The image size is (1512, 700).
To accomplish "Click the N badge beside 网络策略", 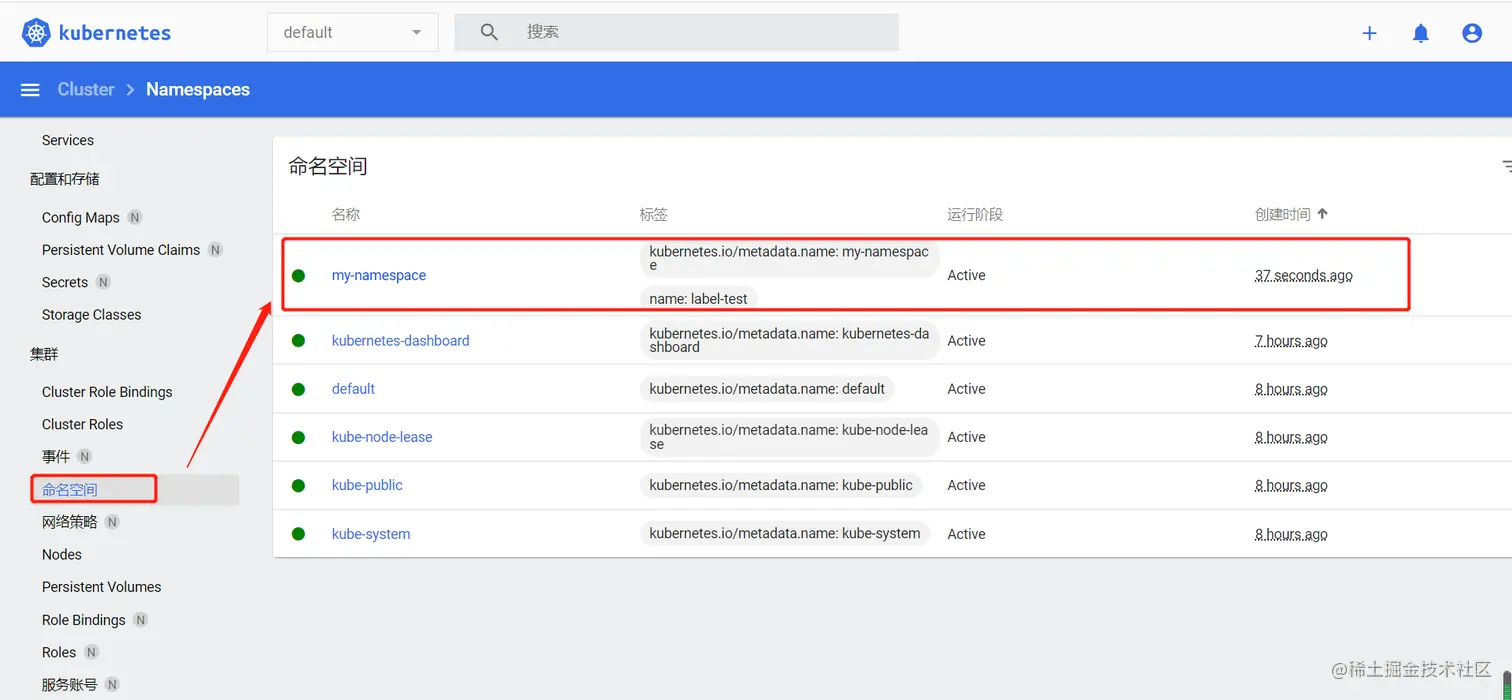I will (x=112, y=522).
